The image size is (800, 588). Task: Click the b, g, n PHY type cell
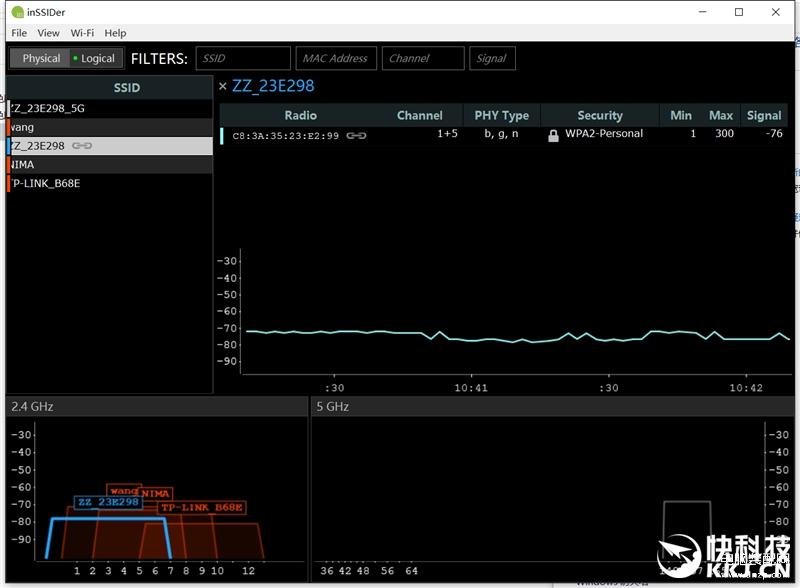coord(501,134)
